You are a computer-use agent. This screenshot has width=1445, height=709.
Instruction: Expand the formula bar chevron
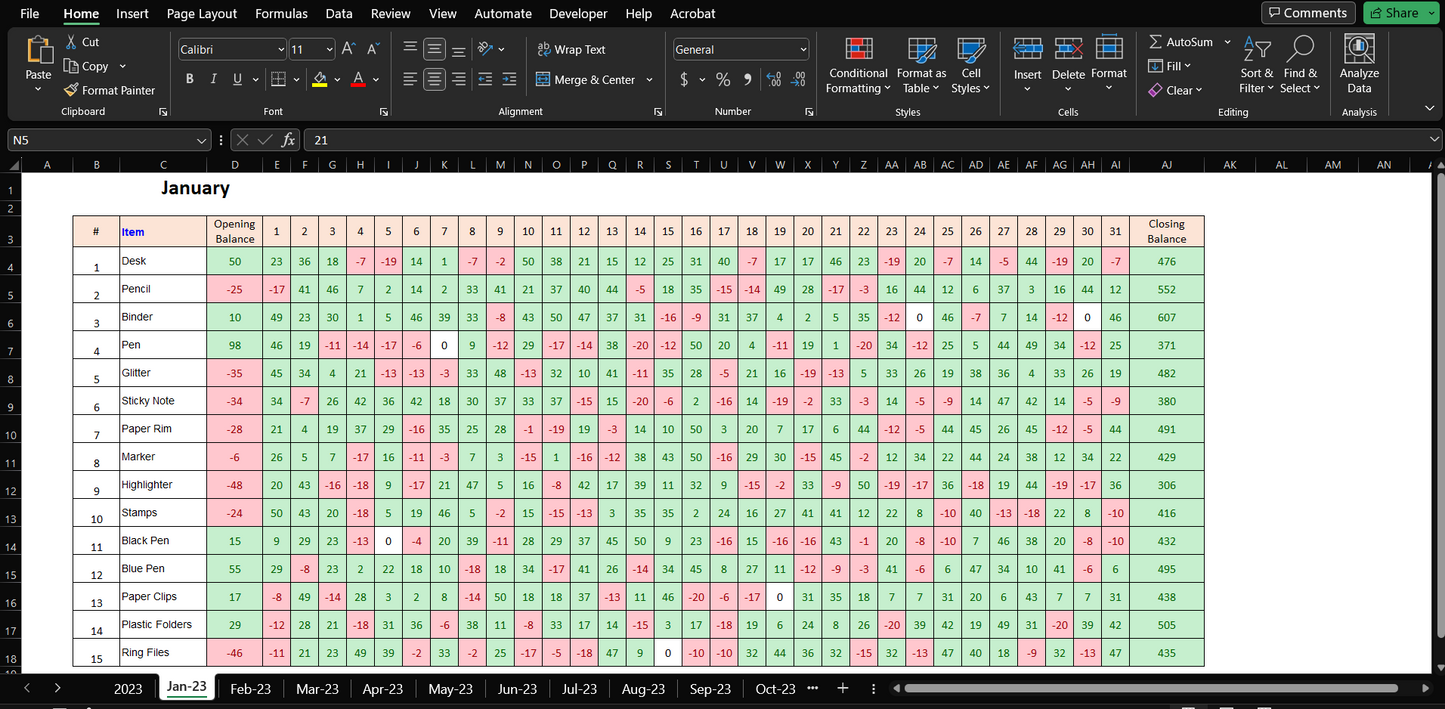(1435, 140)
